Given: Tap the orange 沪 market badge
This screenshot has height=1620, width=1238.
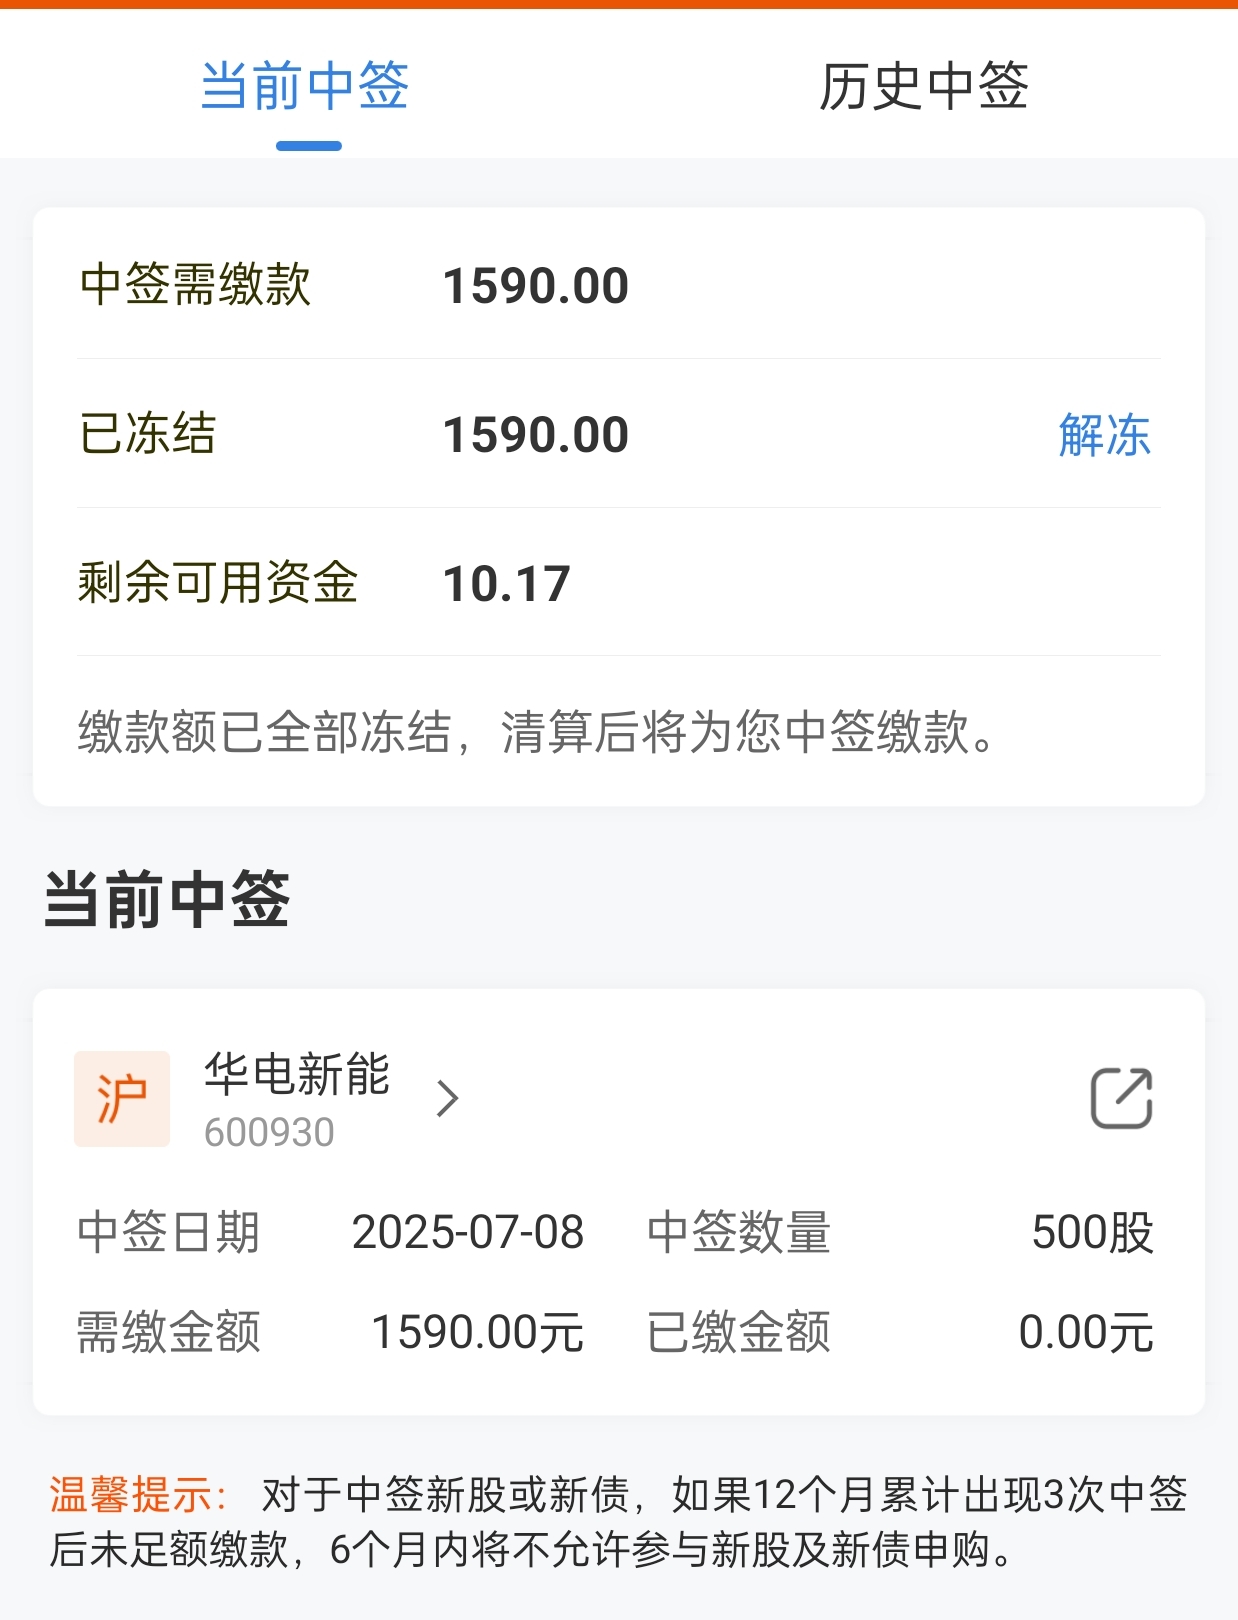Looking at the screenshot, I should click(x=122, y=1098).
